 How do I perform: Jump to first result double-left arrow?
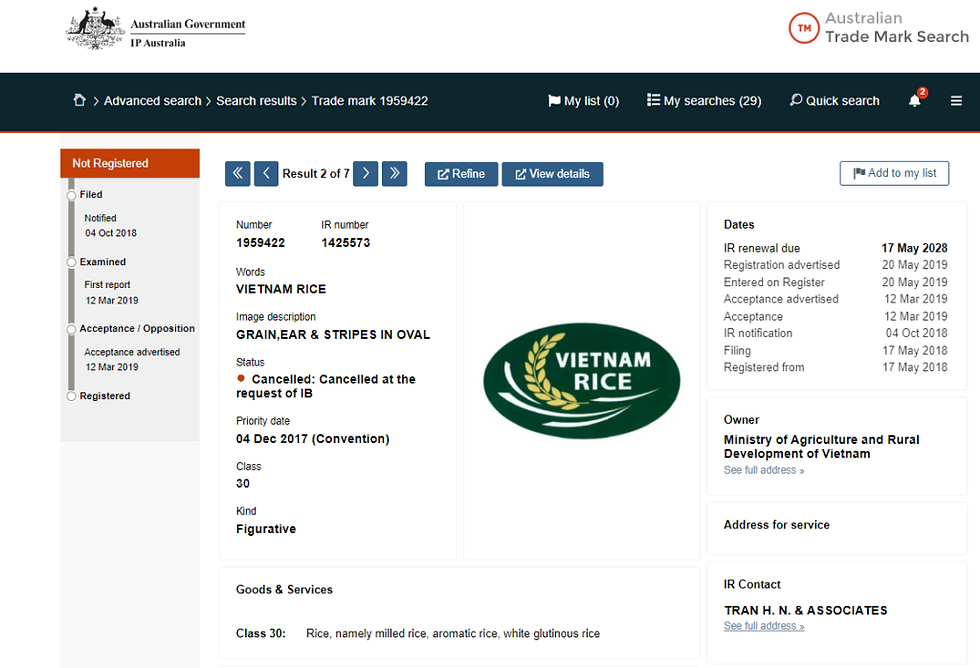click(238, 173)
